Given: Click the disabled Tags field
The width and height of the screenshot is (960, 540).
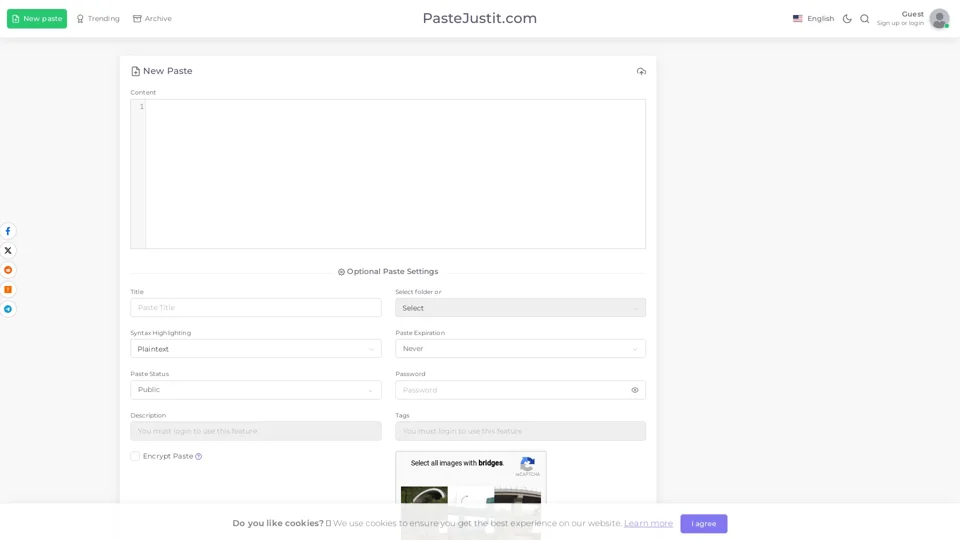Looking at the screenshot, I should pos(520,431).
